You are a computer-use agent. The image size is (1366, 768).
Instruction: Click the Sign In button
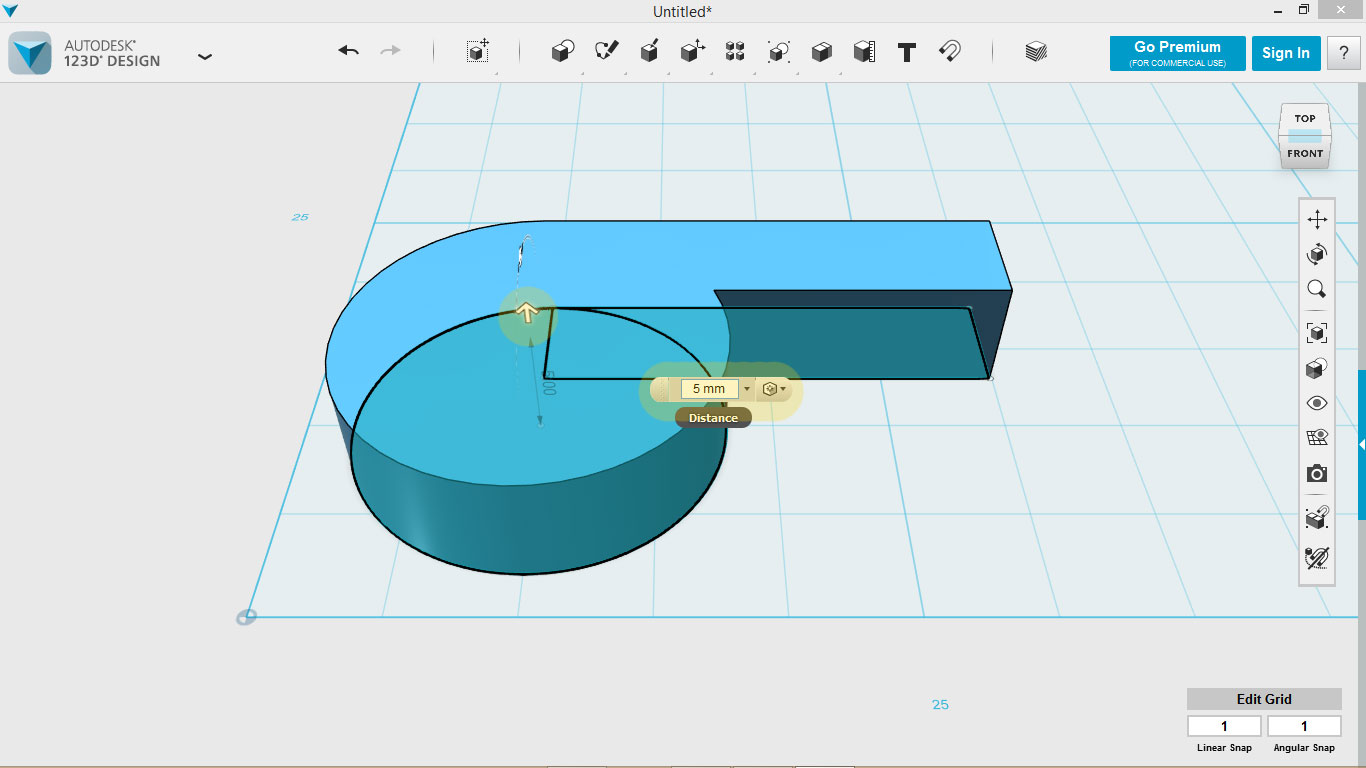(1285, 53)
